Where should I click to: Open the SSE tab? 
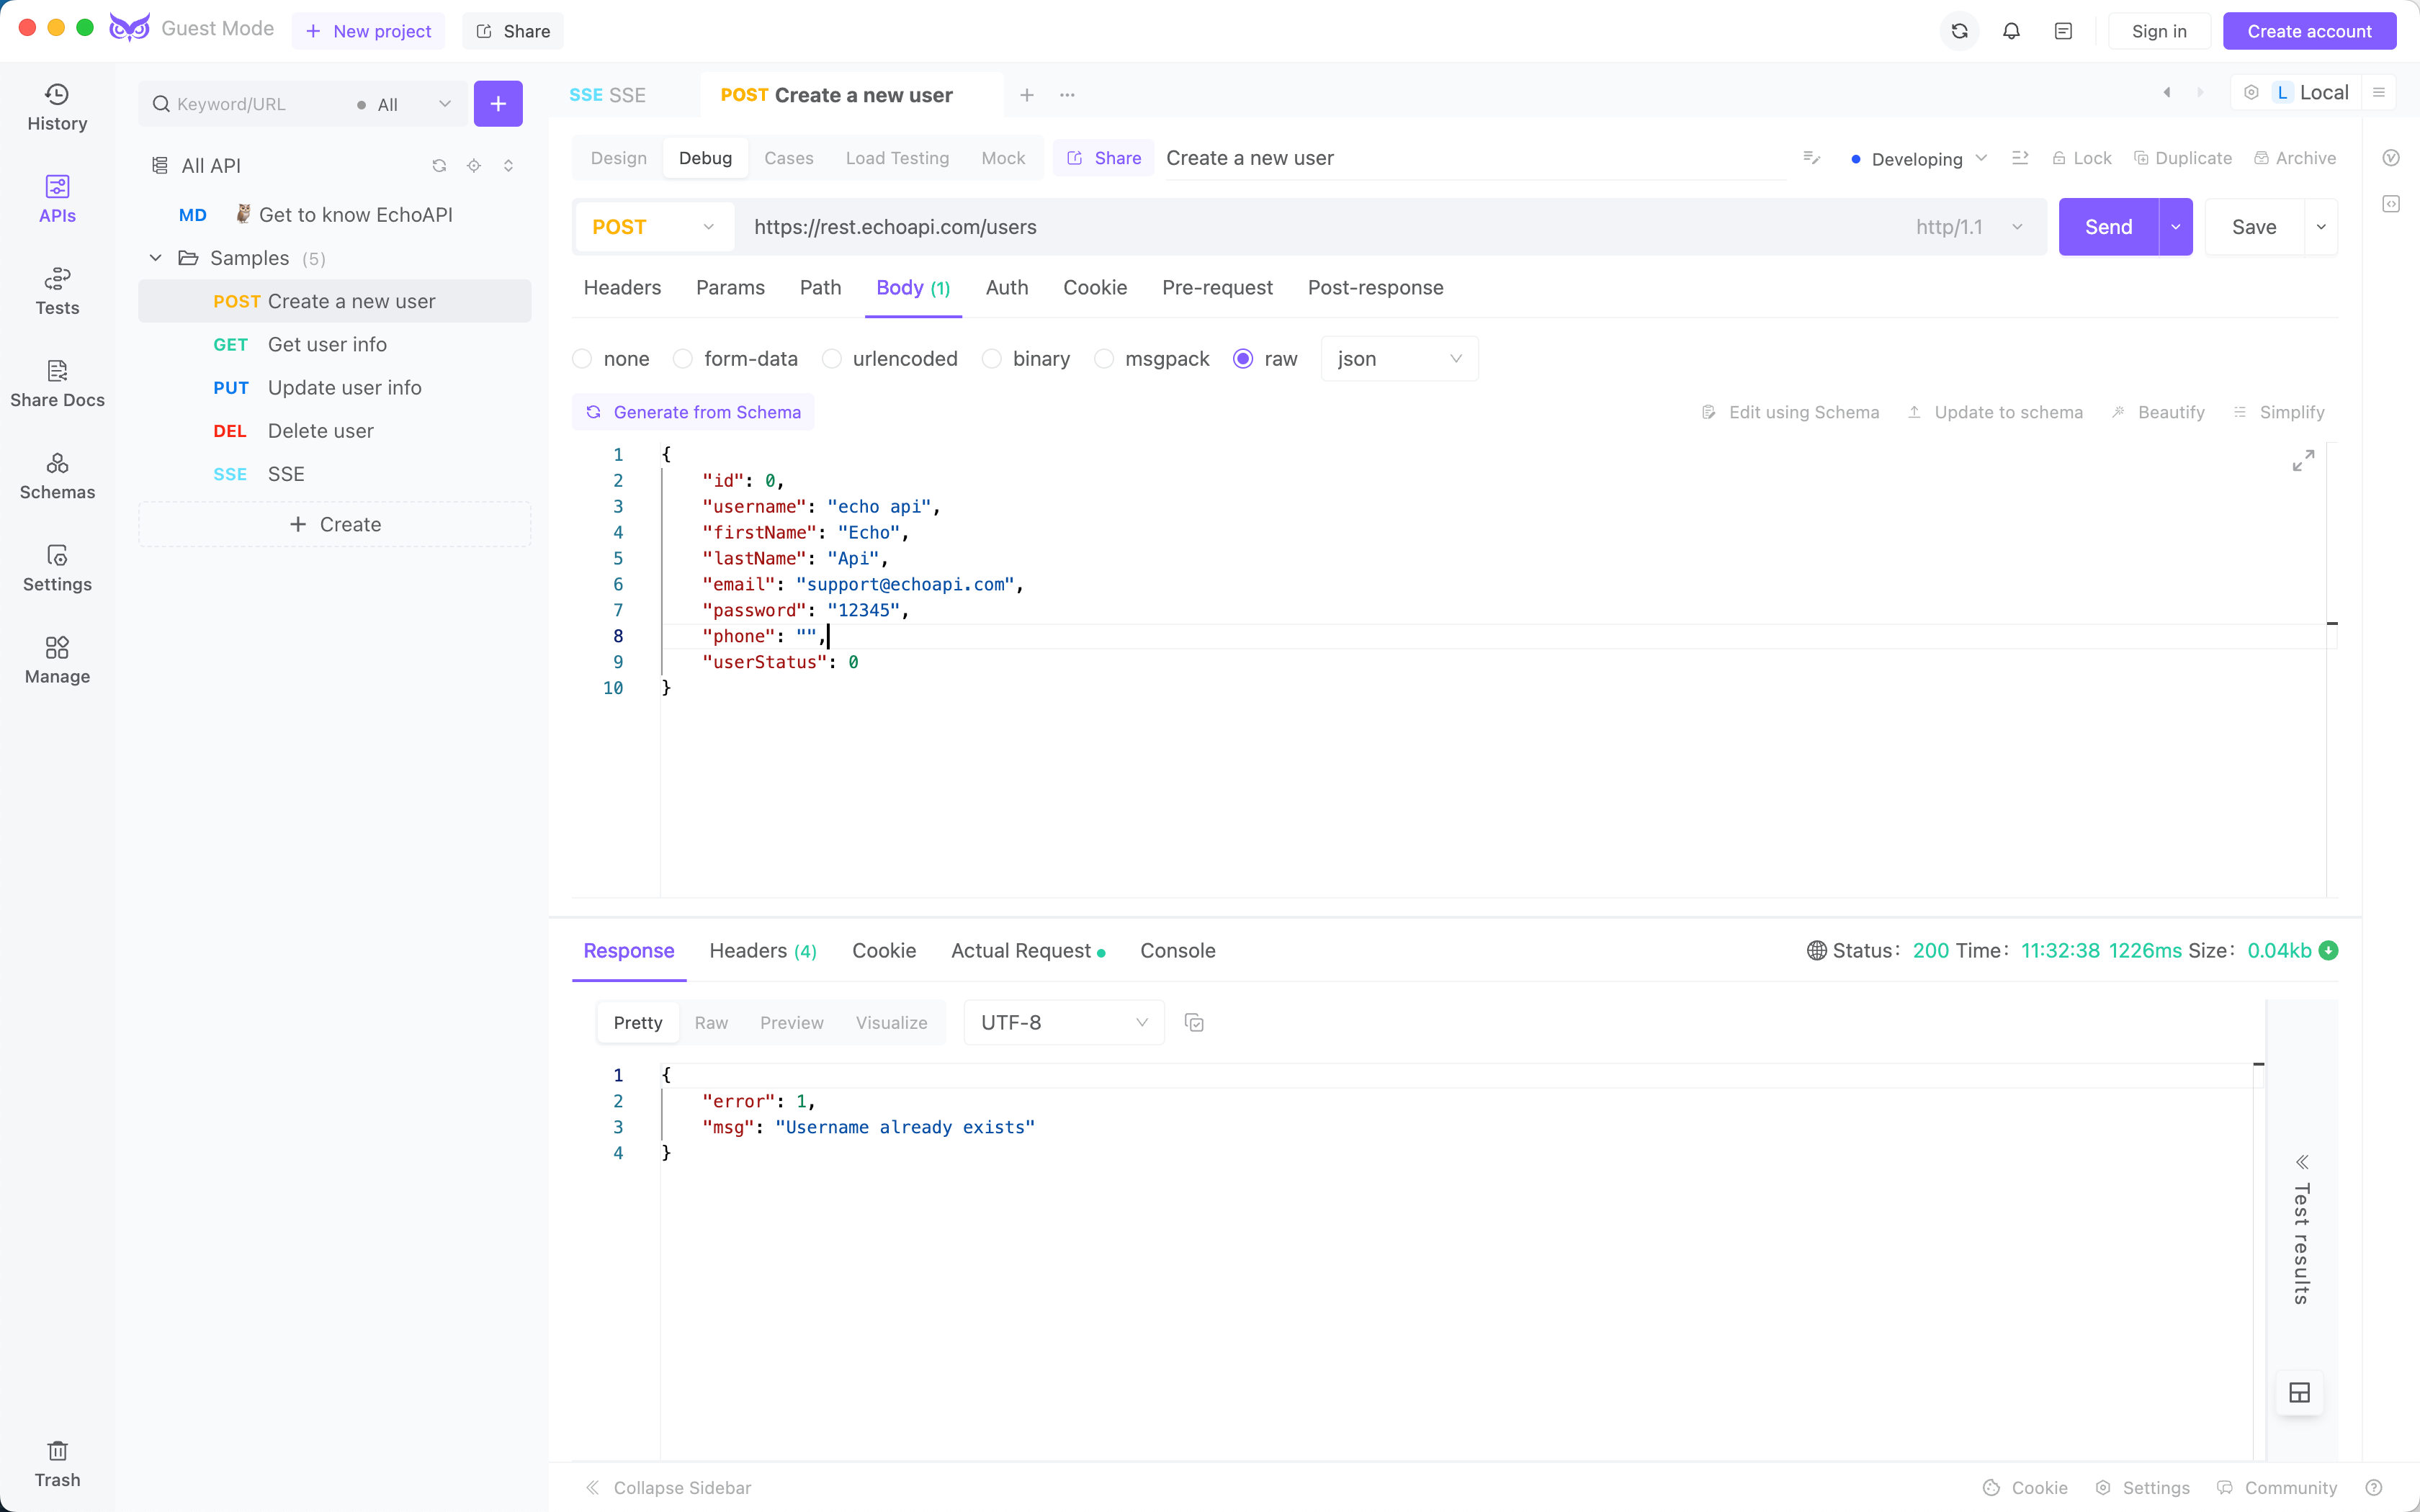(x=607, y=95)
